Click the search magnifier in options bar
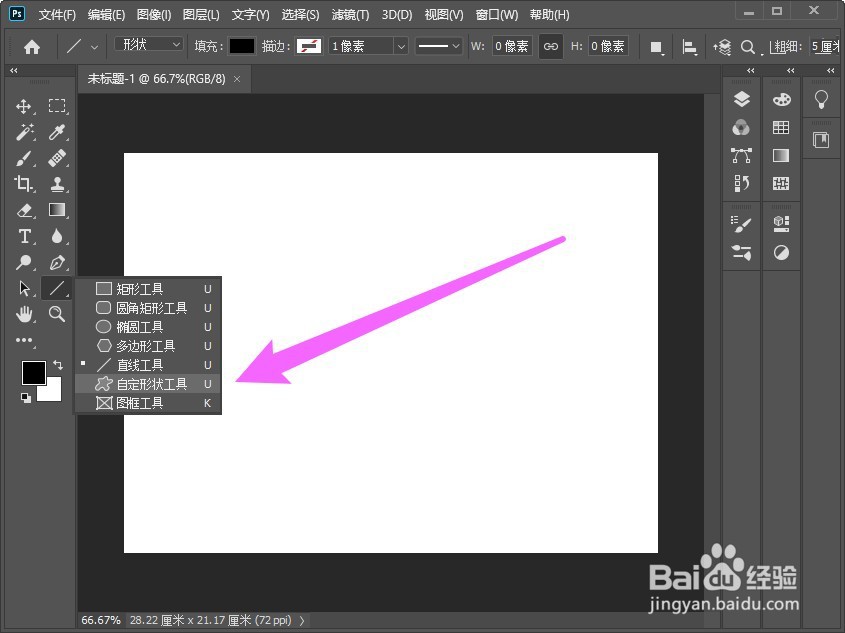845x633 pixels. tap(747, 47)
